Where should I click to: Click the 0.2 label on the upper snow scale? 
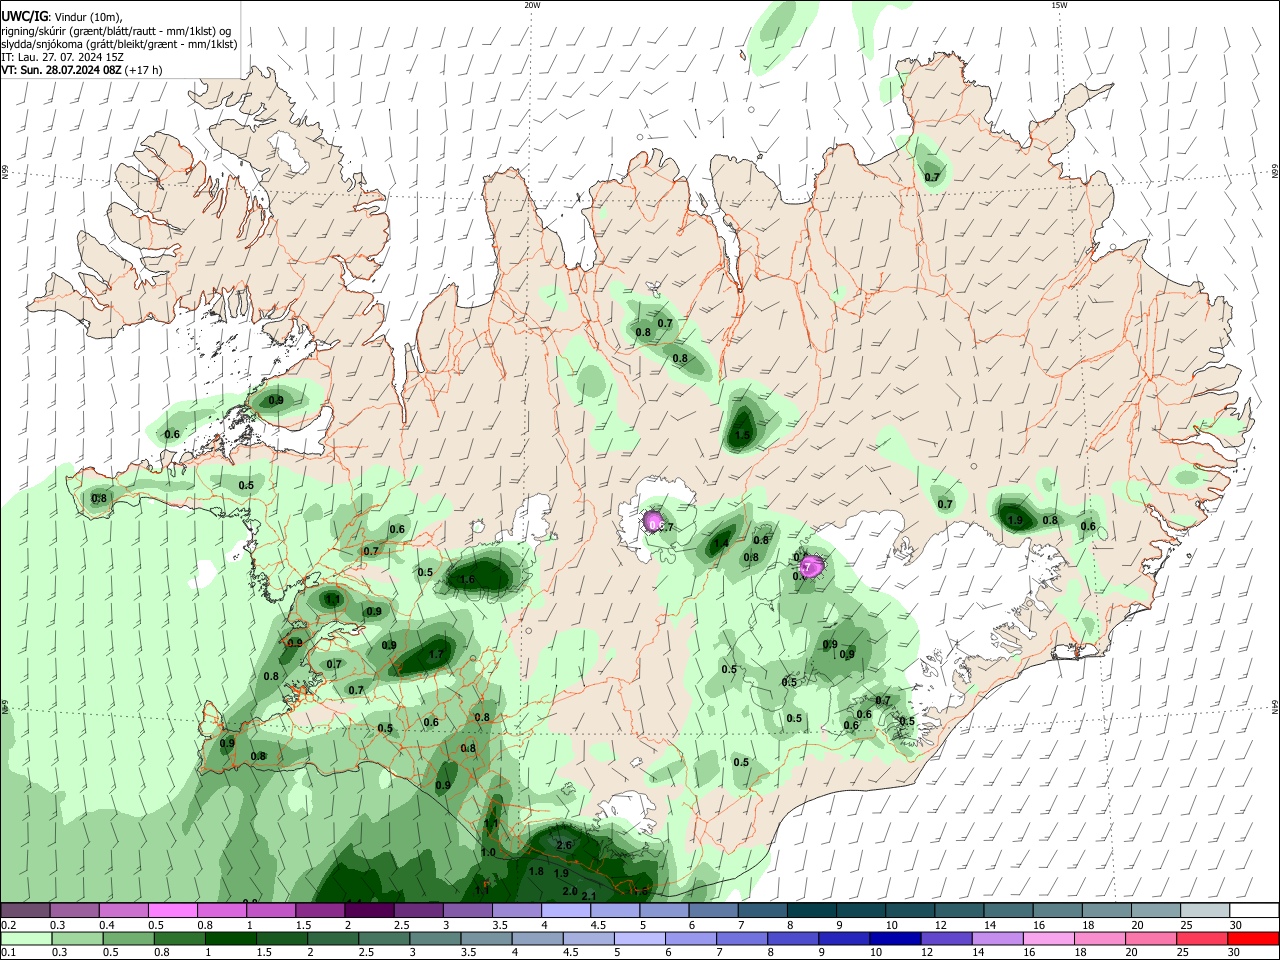point(8,925)
